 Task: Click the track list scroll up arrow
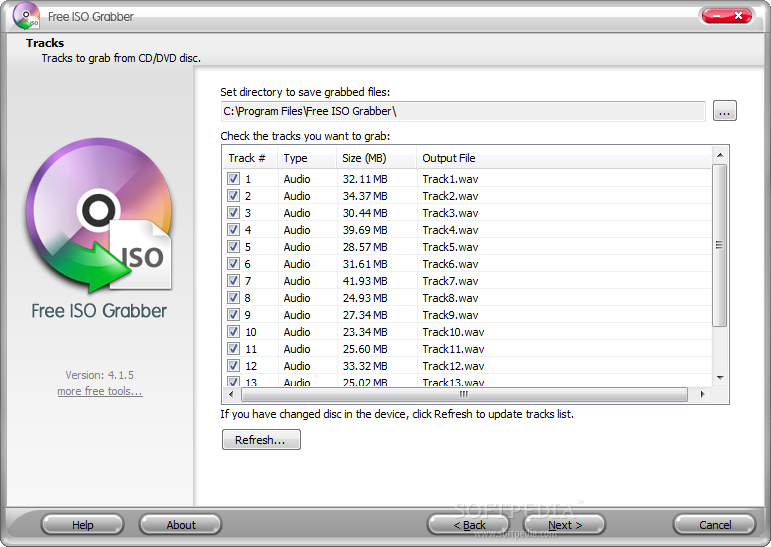[x=720, y=155]
